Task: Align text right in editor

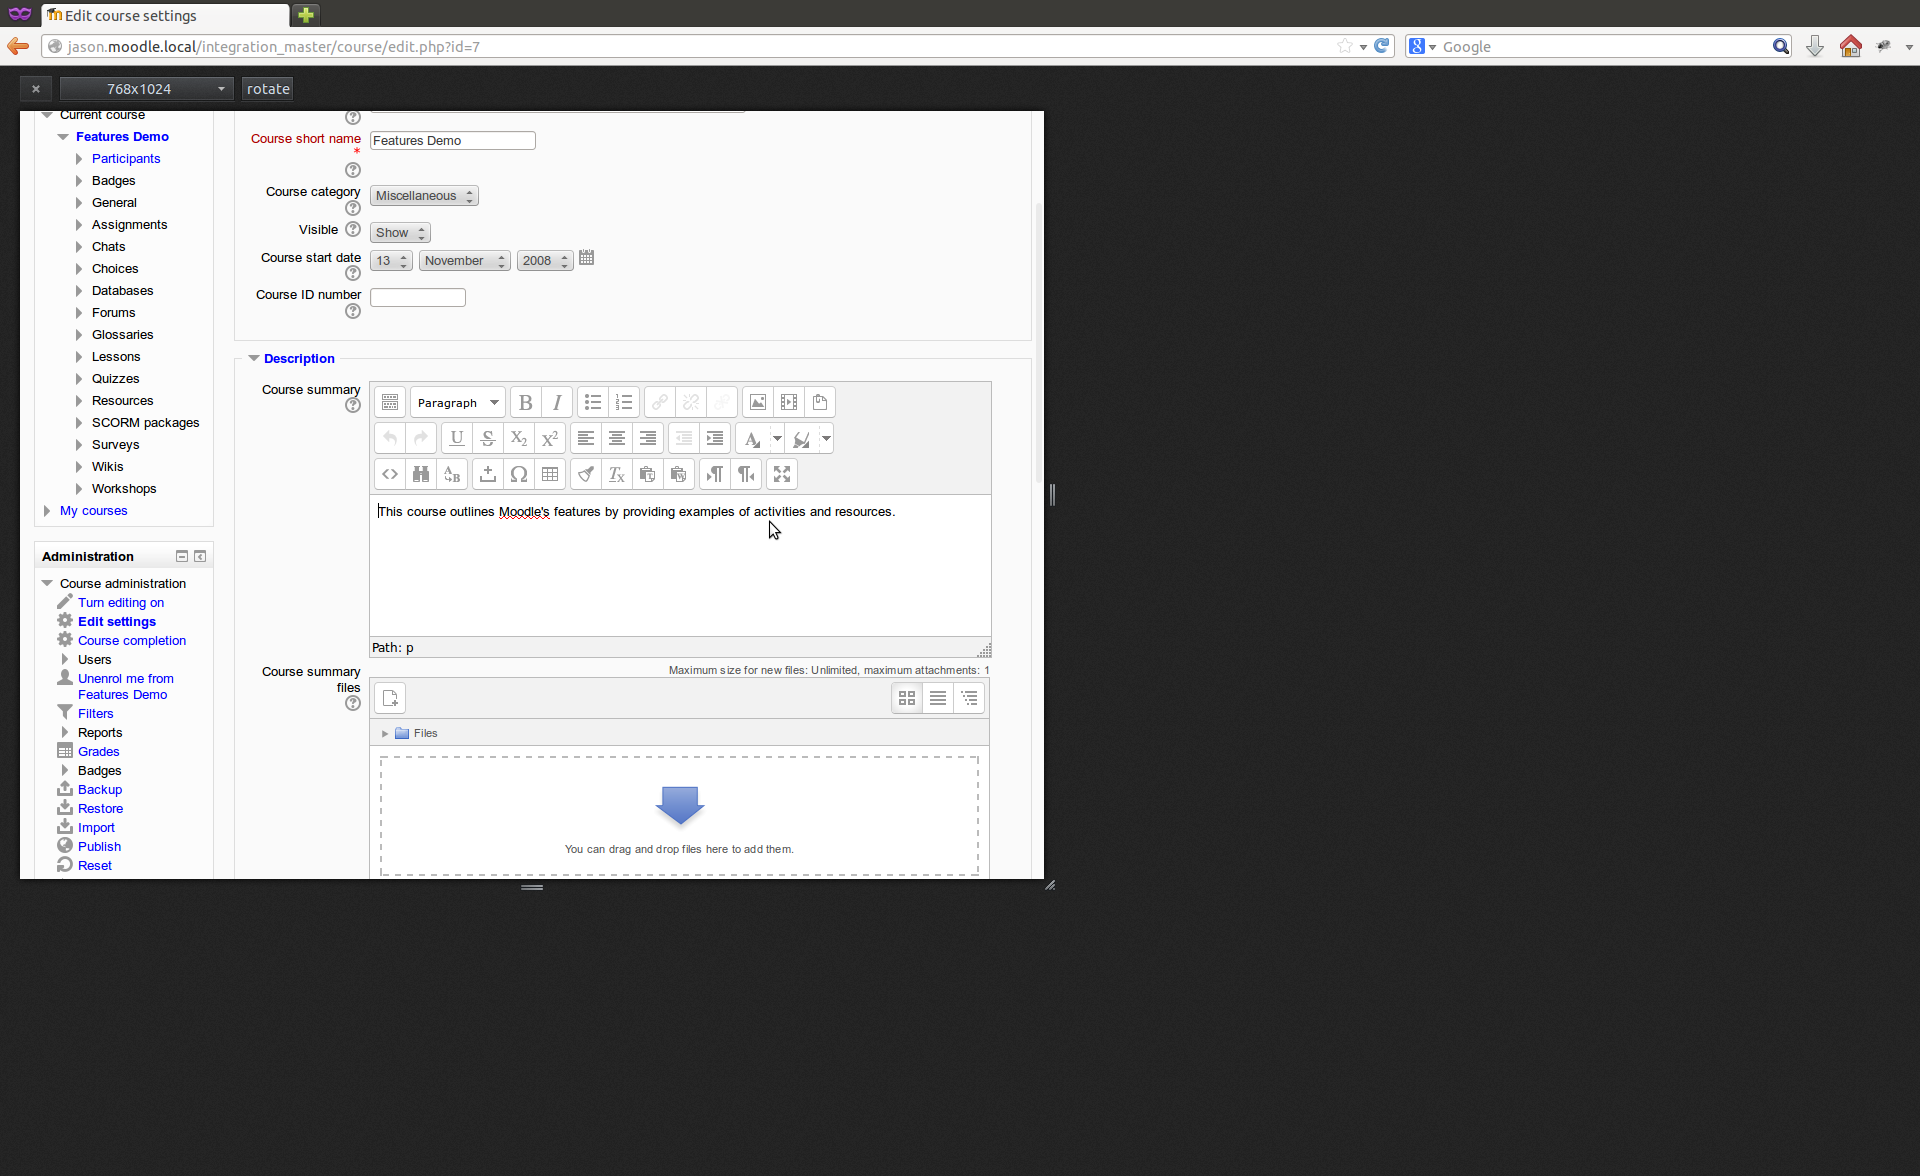Action: coord(648,438)
